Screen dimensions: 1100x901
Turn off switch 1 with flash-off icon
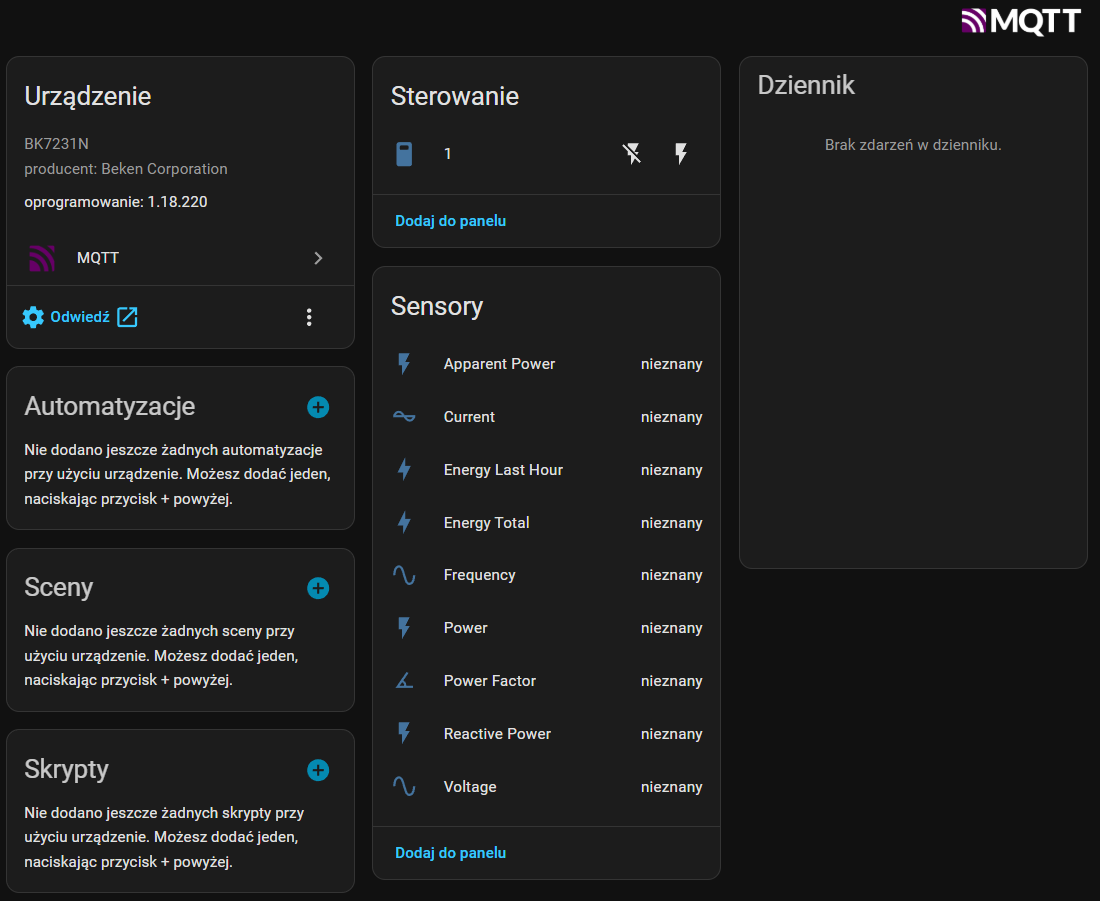point(632,154)
